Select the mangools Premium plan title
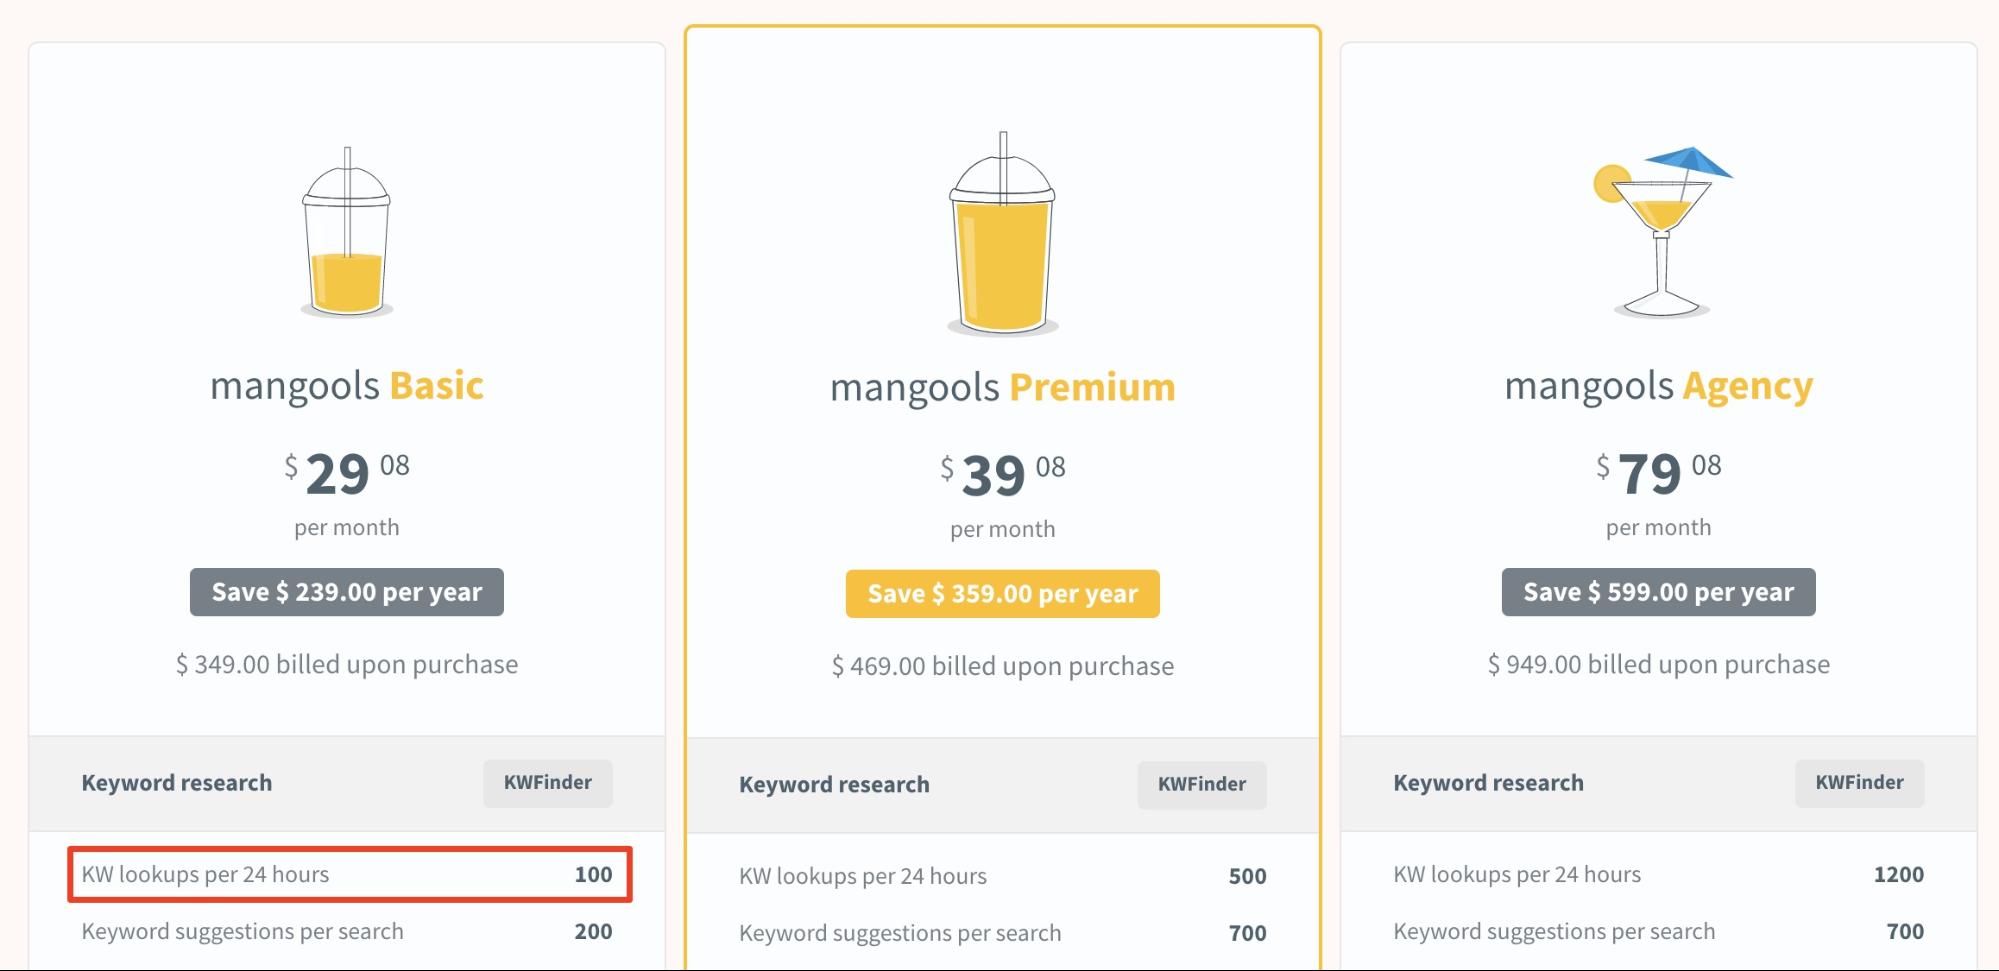This screenshot has height=971, width=1999. [x=1001, y=387]
